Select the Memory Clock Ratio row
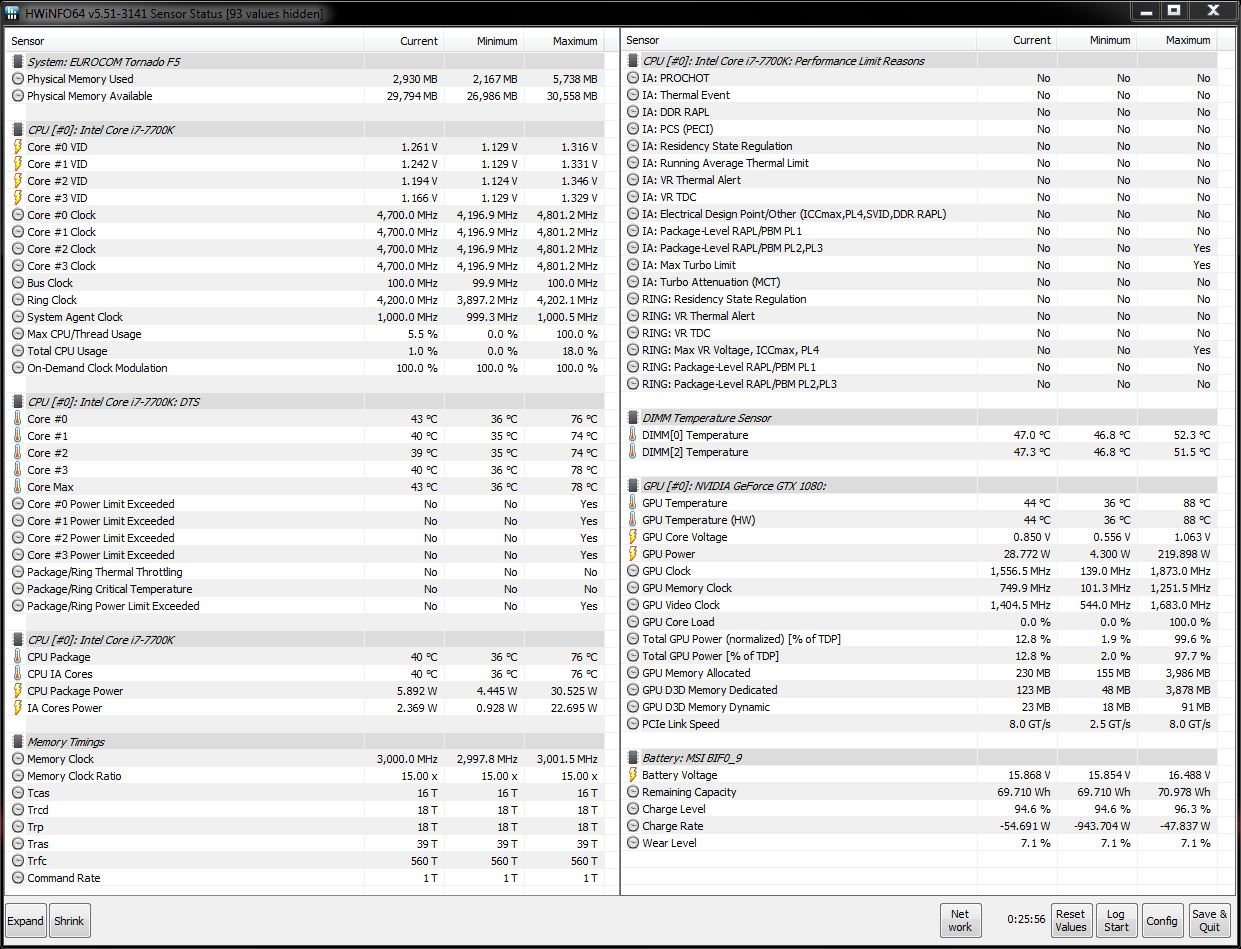This screenshot has height=949, width=1241. coord(305,776)
